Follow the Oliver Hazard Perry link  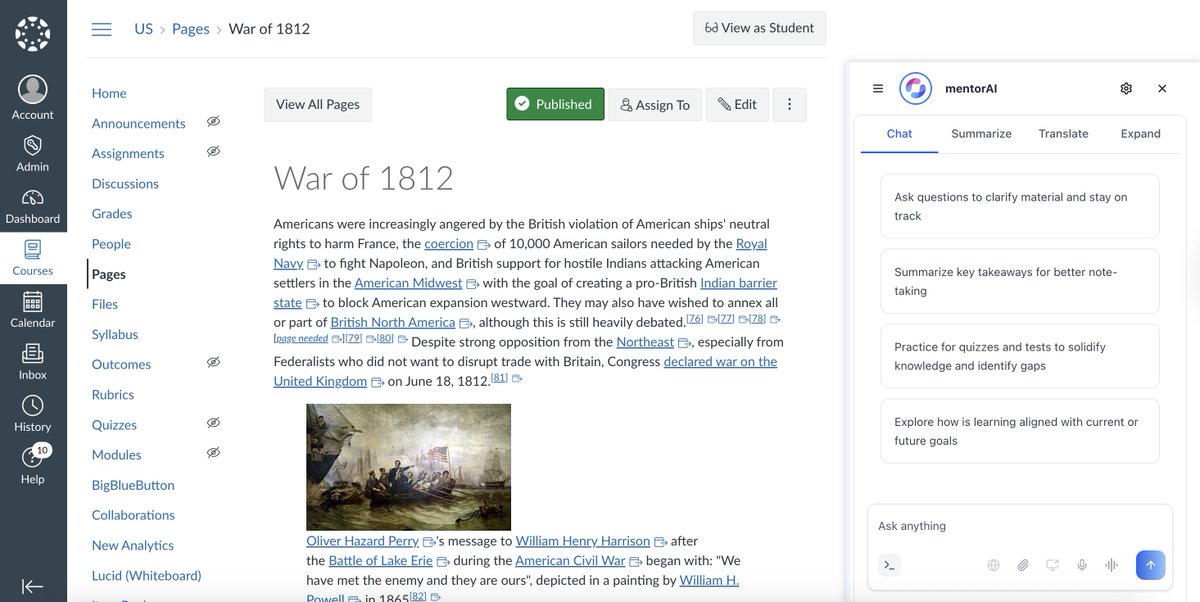pos(362,541)
